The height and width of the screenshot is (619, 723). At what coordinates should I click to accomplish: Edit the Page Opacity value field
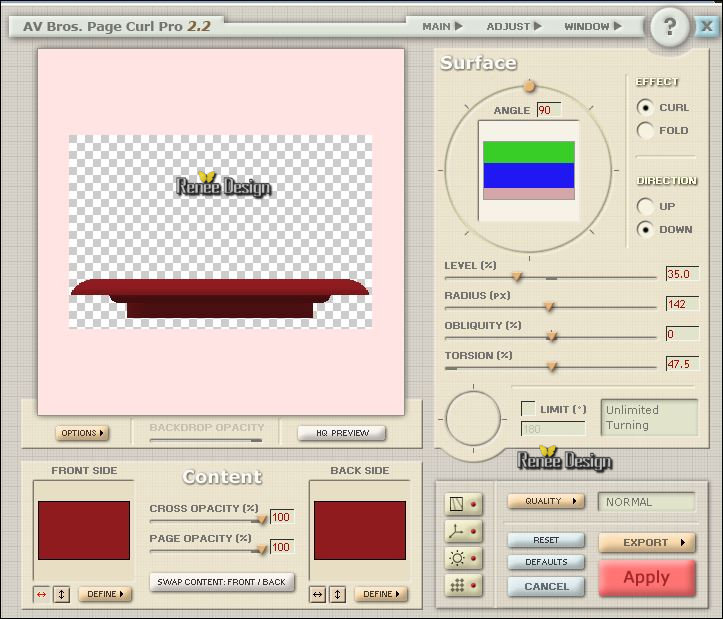coord(281,547)
